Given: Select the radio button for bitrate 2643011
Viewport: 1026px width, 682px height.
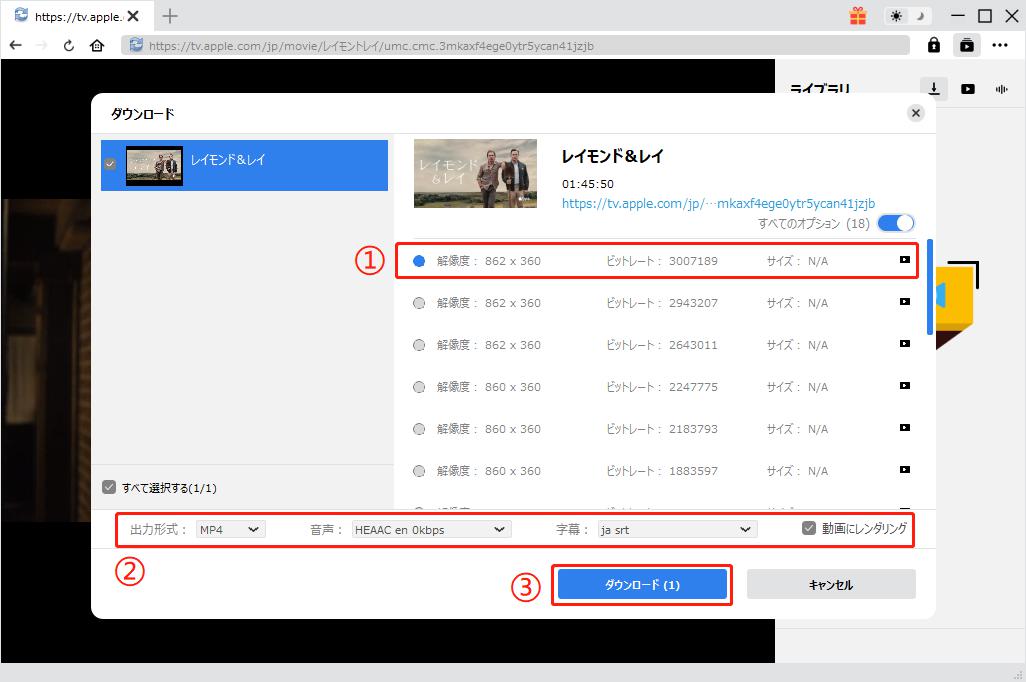Looking at the screenshot, I should pyautogui.click(x=419, y=345).
